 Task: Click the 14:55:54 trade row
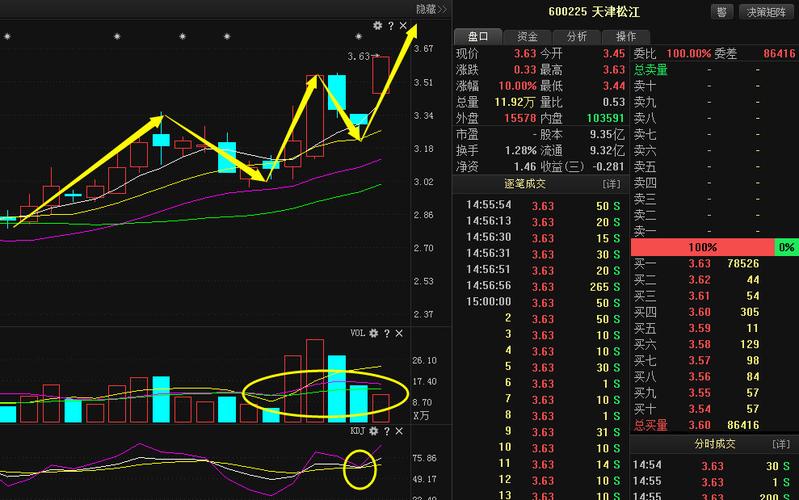pos(543,205)
